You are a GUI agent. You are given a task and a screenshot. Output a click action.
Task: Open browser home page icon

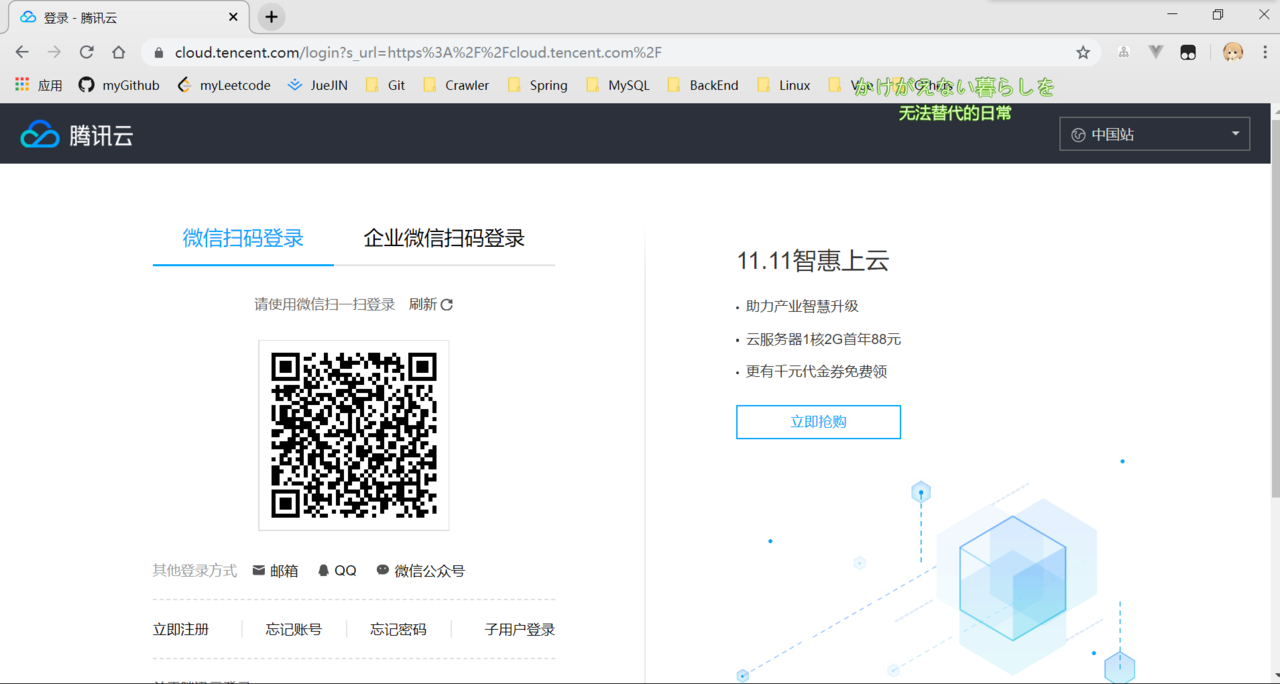point(118,52)
